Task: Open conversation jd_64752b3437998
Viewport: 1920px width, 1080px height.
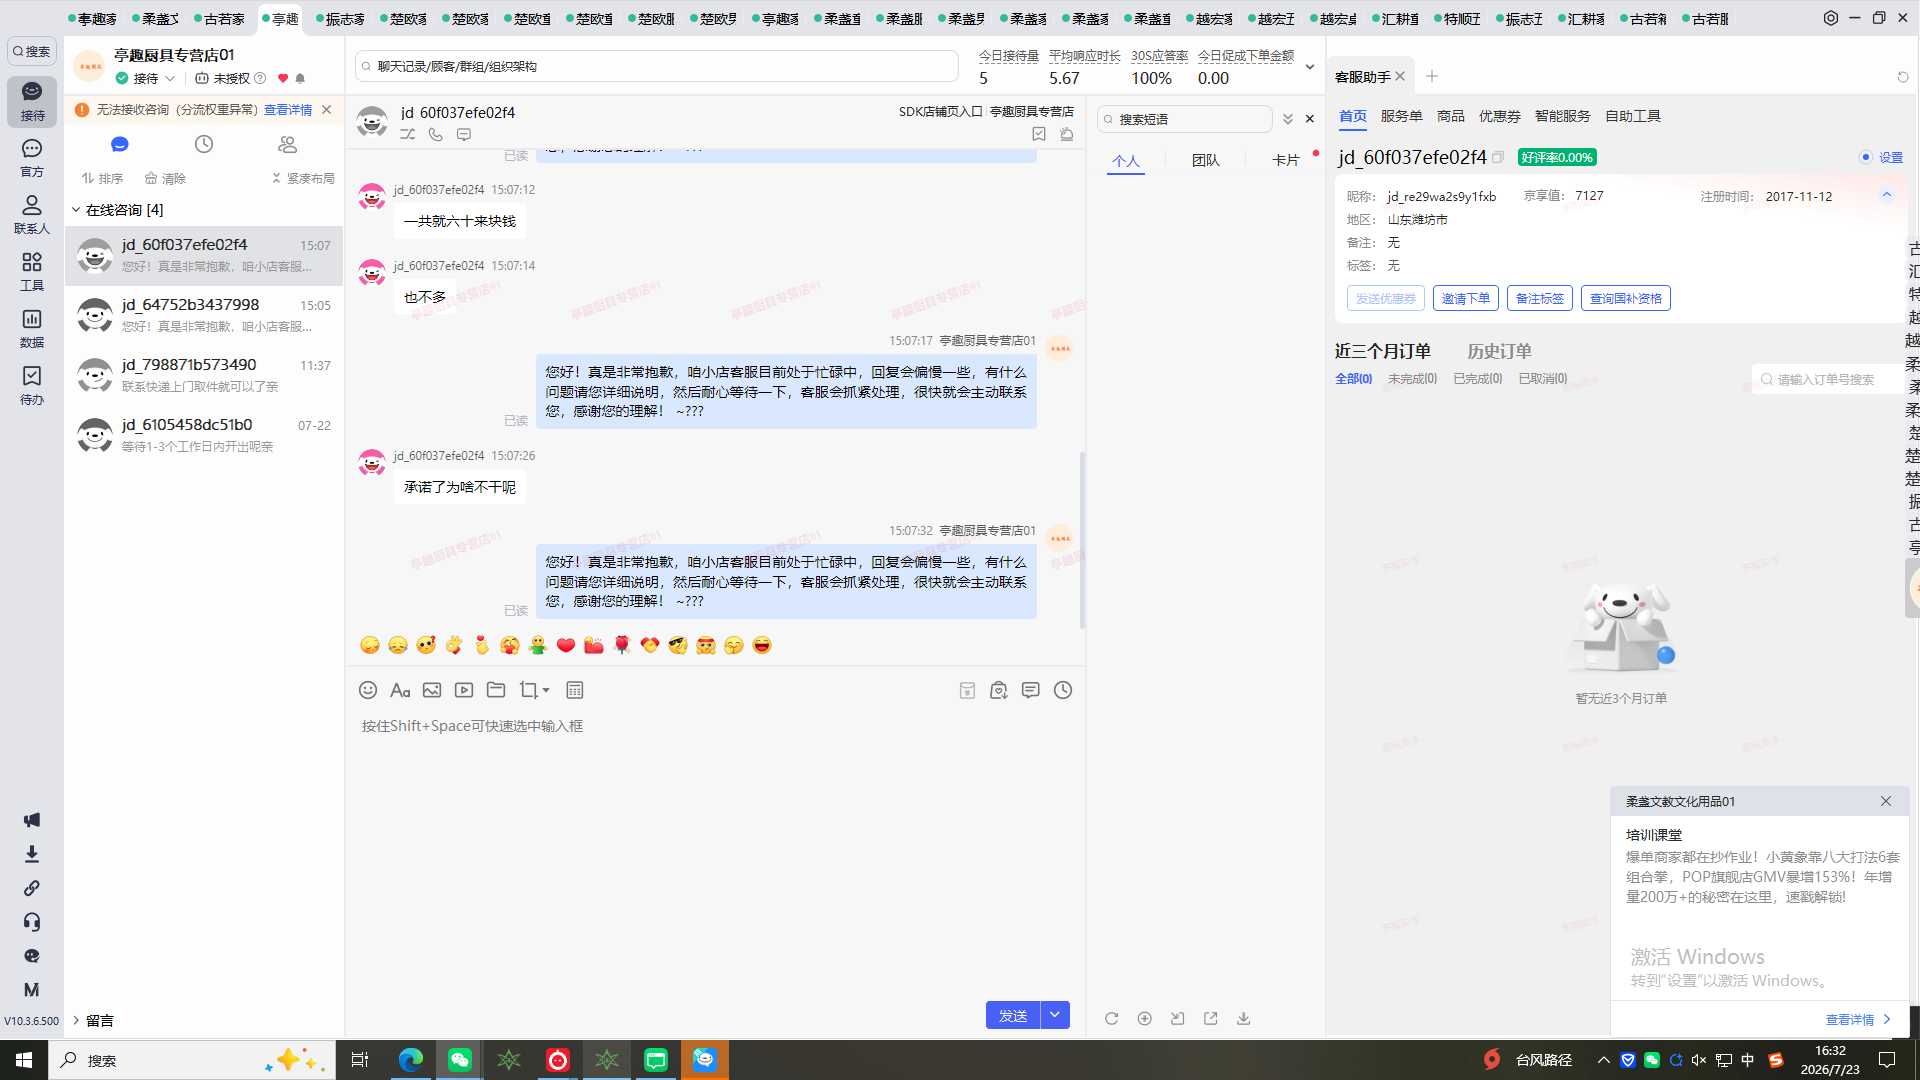Action: 204,315
